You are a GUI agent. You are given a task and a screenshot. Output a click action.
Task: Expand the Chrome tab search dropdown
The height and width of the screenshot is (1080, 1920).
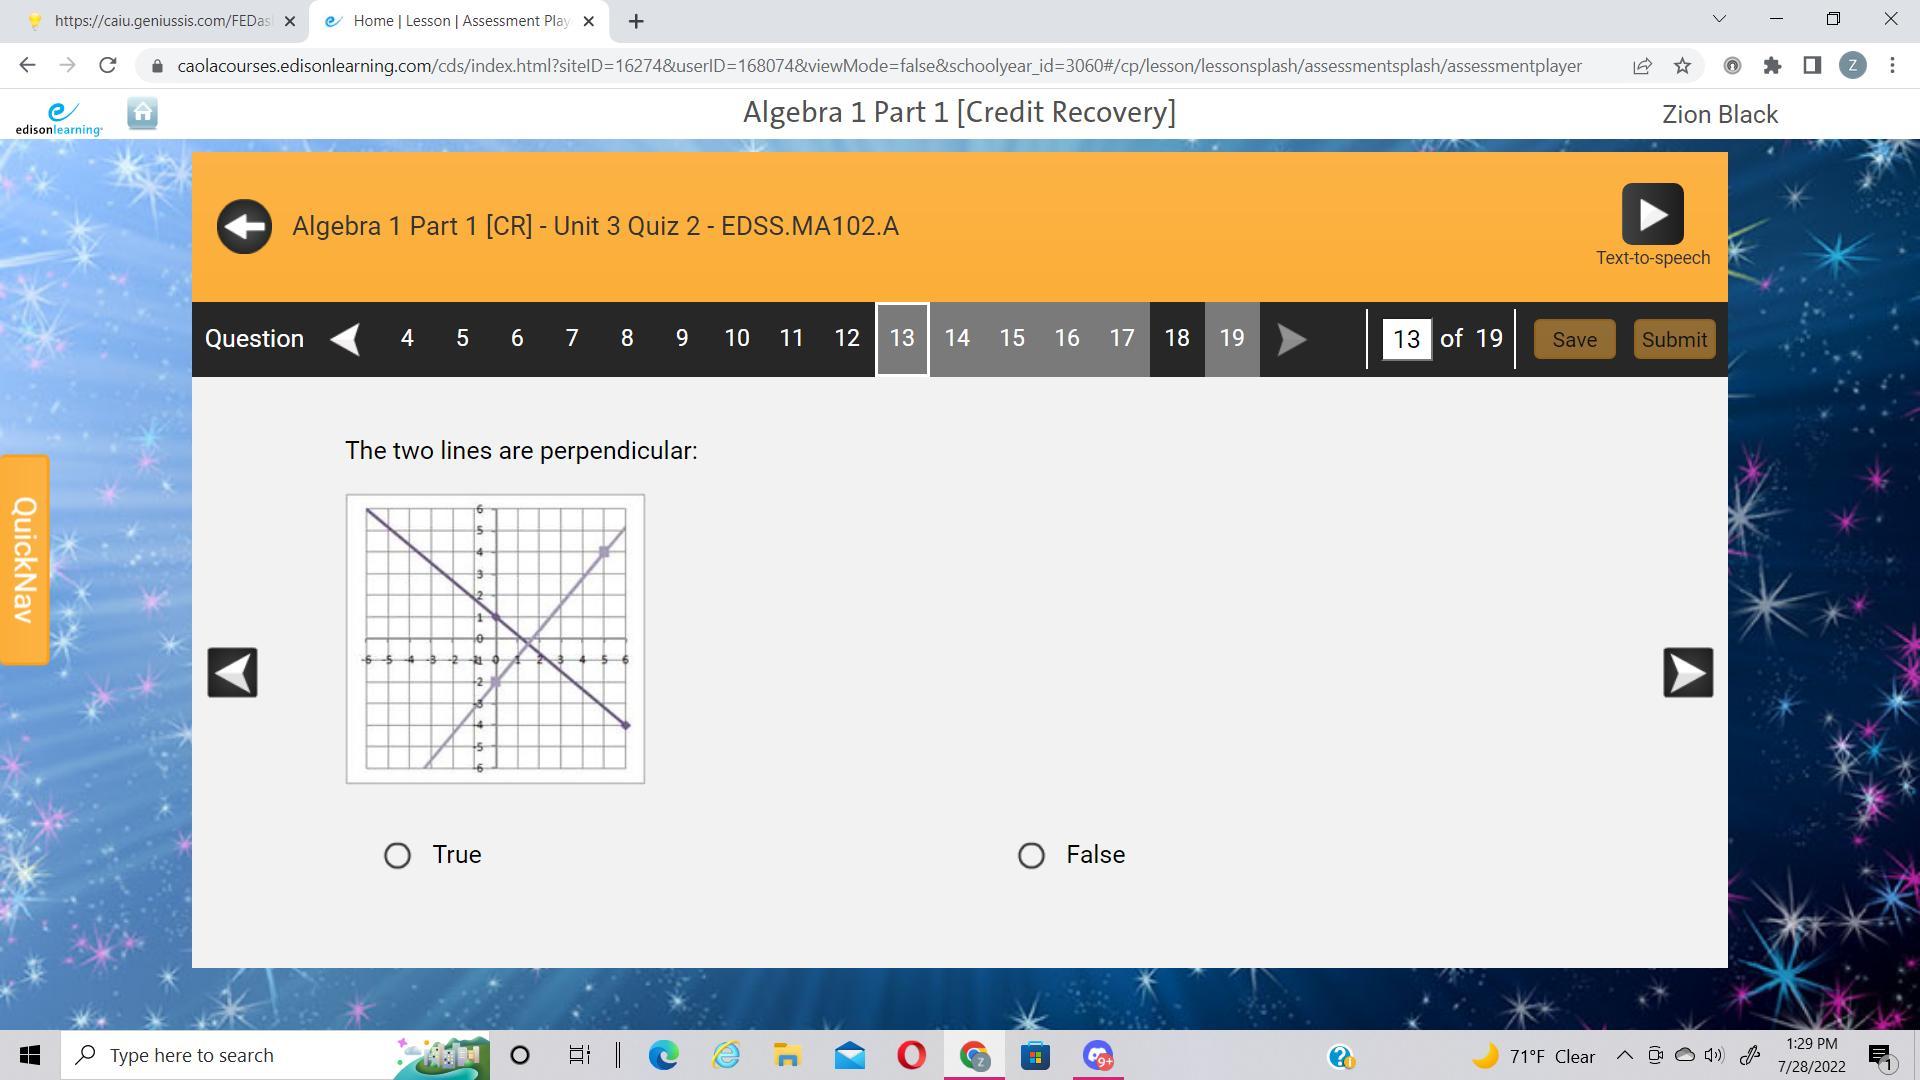click(x=1719, y=19)
